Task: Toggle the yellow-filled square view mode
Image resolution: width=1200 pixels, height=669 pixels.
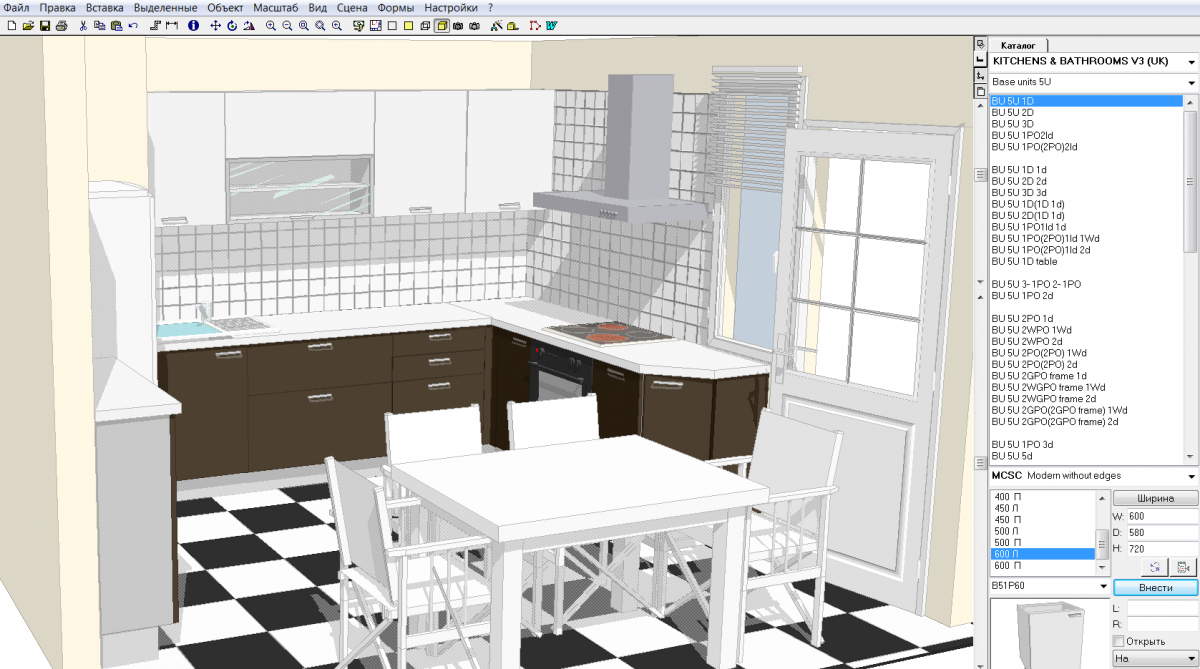Action: (409, 25)
